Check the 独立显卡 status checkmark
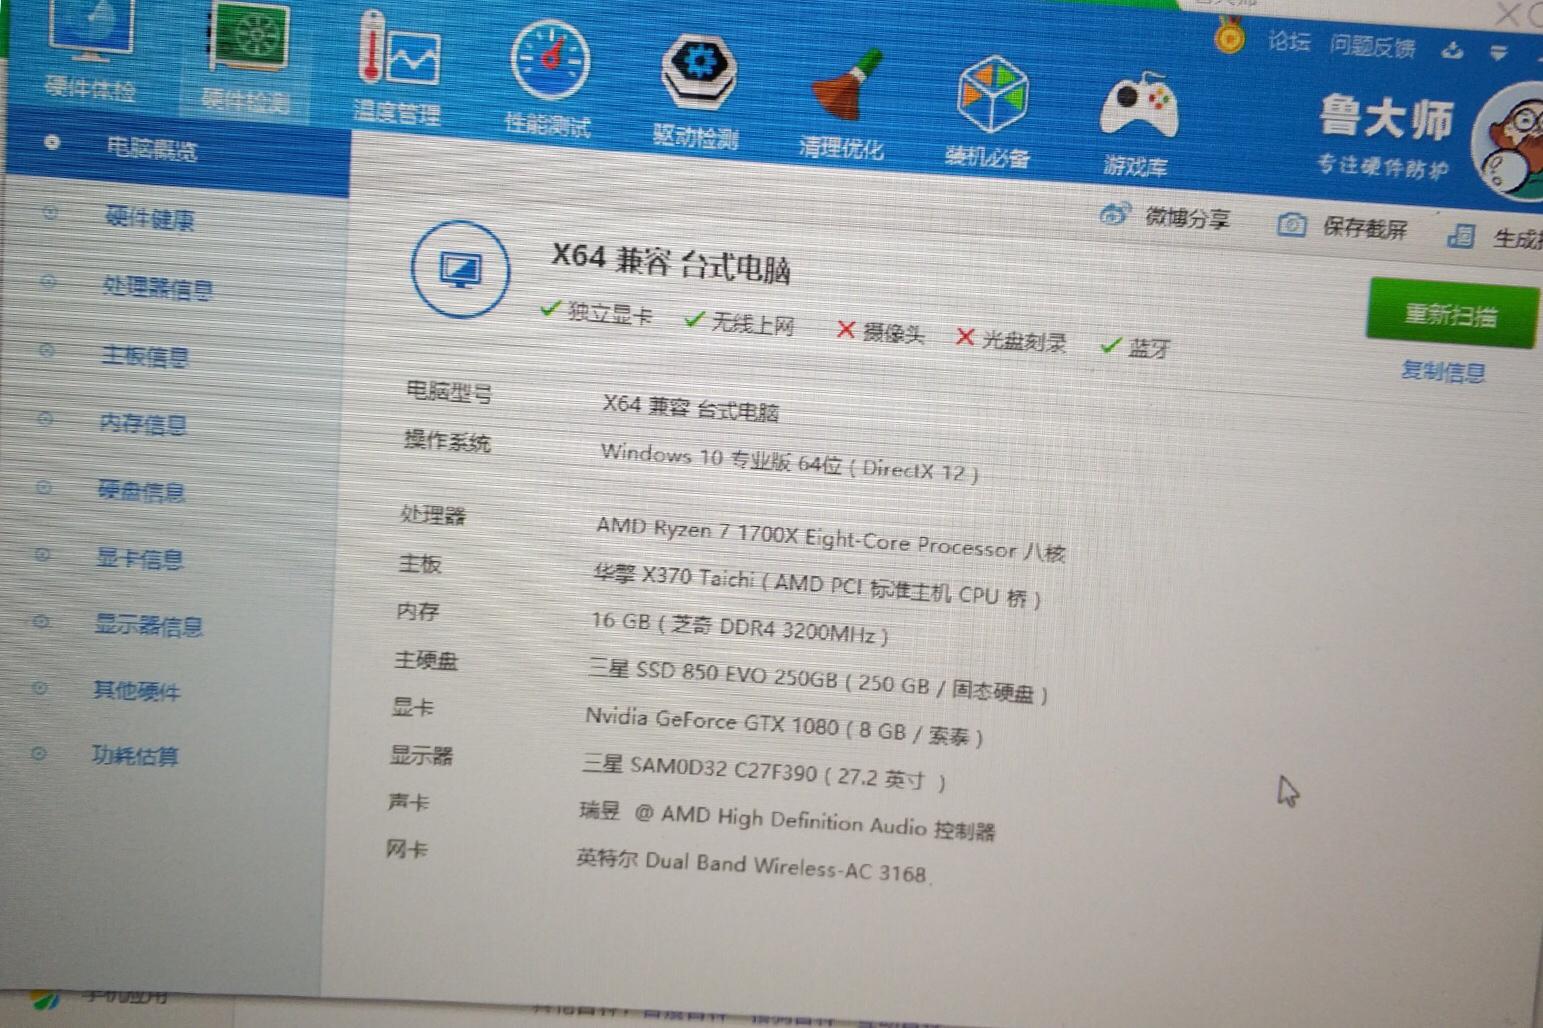 click(x=551, y=310)
